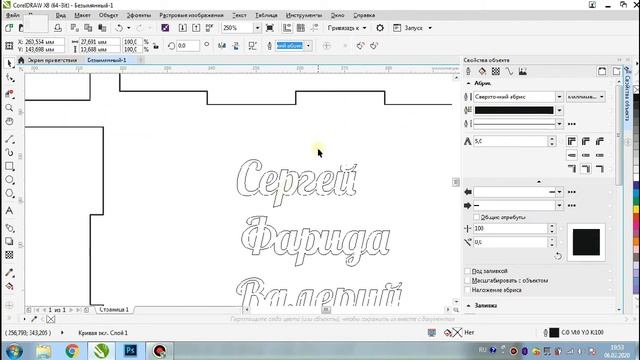Click the Undo arrow icon

(x=119, y=28)
